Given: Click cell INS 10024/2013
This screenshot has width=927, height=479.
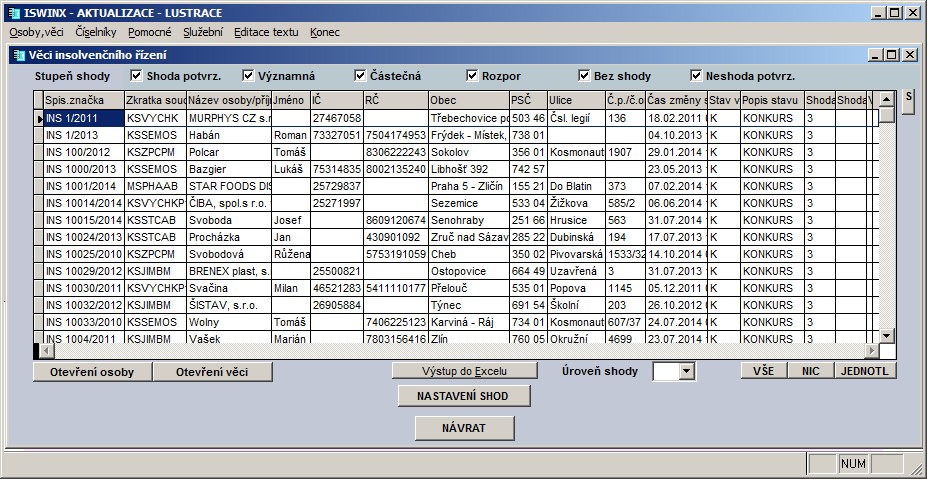Looking at the screenshot, I should click(x=84, y=237).
